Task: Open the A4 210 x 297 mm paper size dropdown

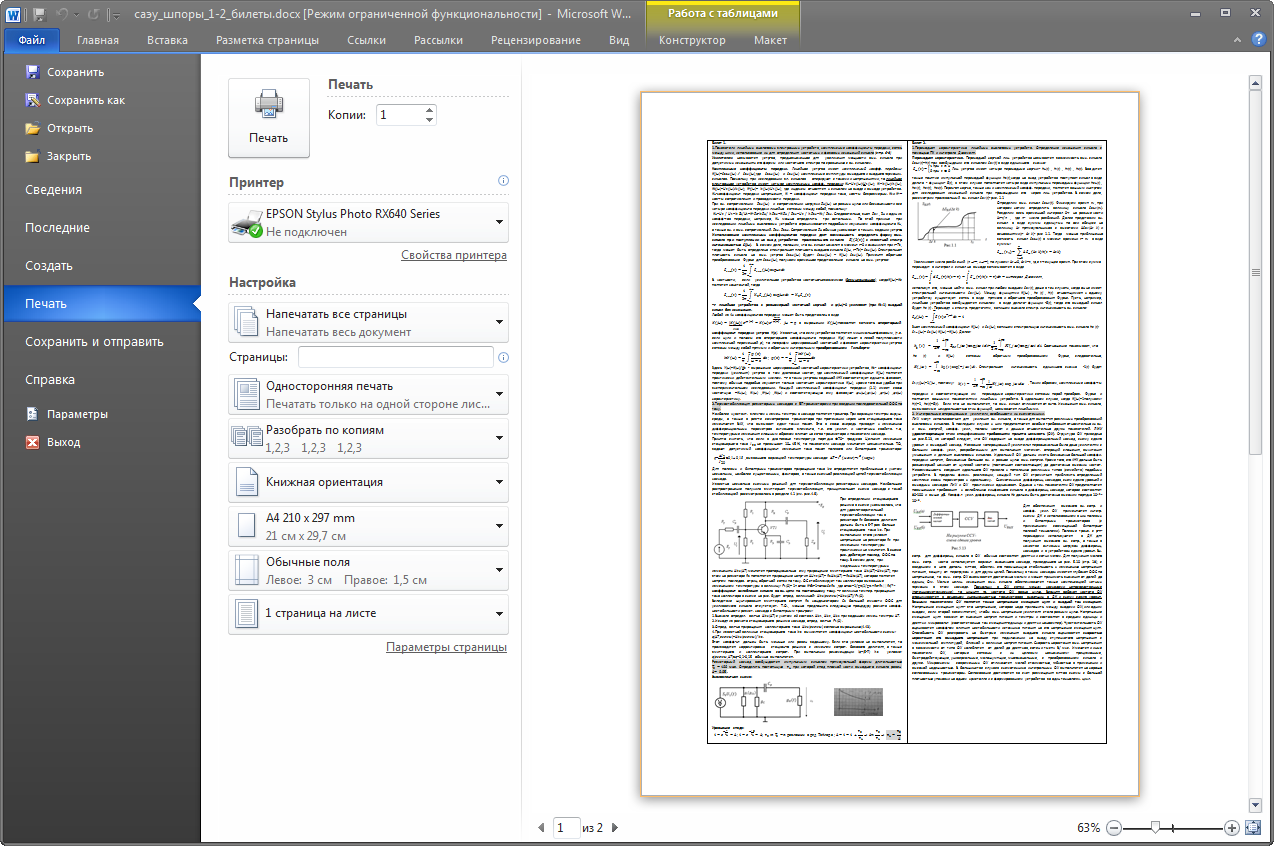Action: pyautogui.click(x=368, y=526)
